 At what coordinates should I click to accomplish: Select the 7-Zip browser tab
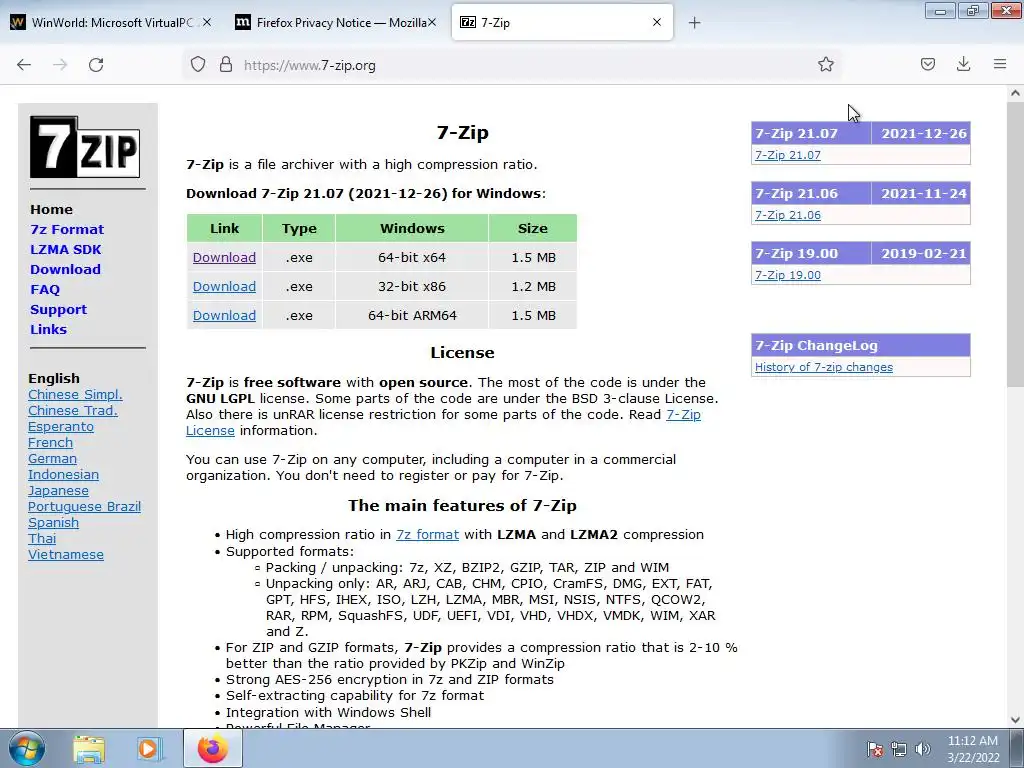coord(562,22)
